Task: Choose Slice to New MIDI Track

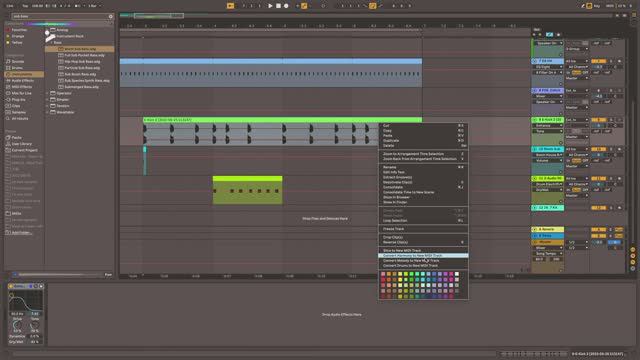Action: click(423, 250)
